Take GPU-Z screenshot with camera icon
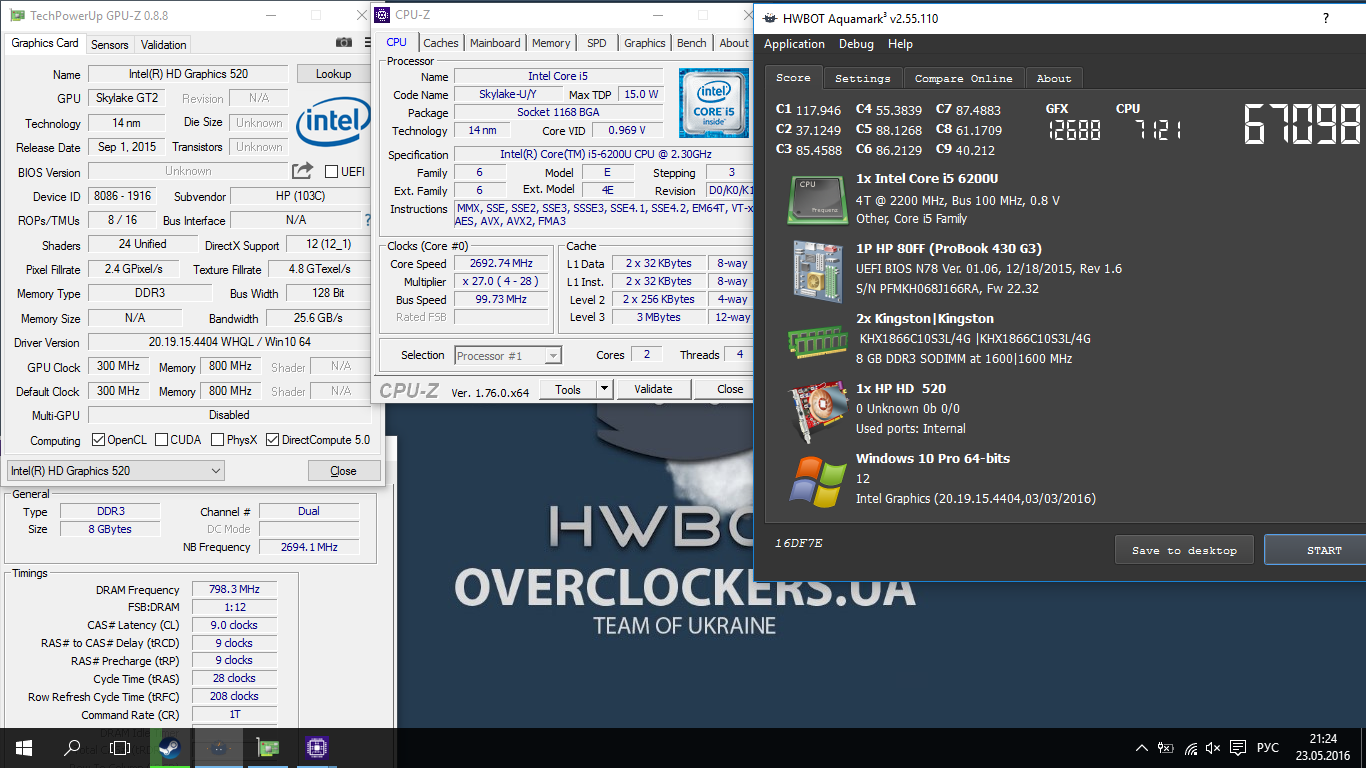The height and width of the screenshot is (768, 1366). pyautogui.click(x=344, y=43)
